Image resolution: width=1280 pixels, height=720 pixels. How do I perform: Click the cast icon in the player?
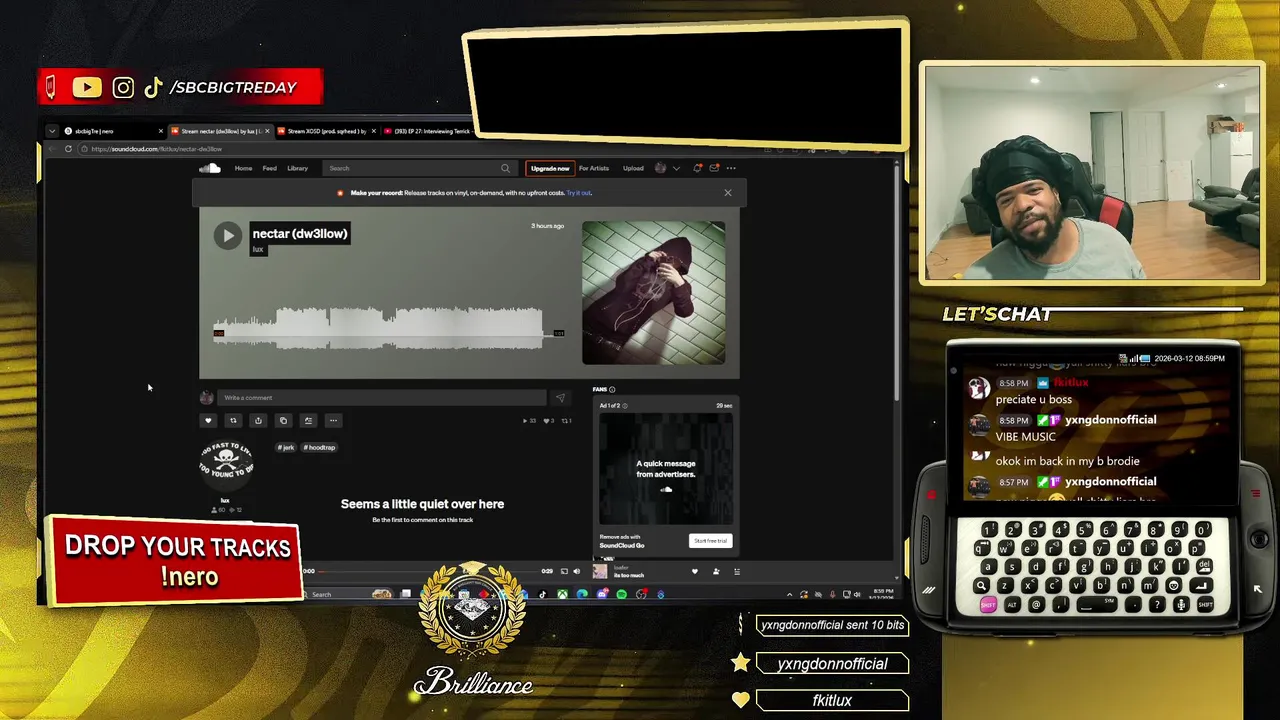[x=564, y=571]
